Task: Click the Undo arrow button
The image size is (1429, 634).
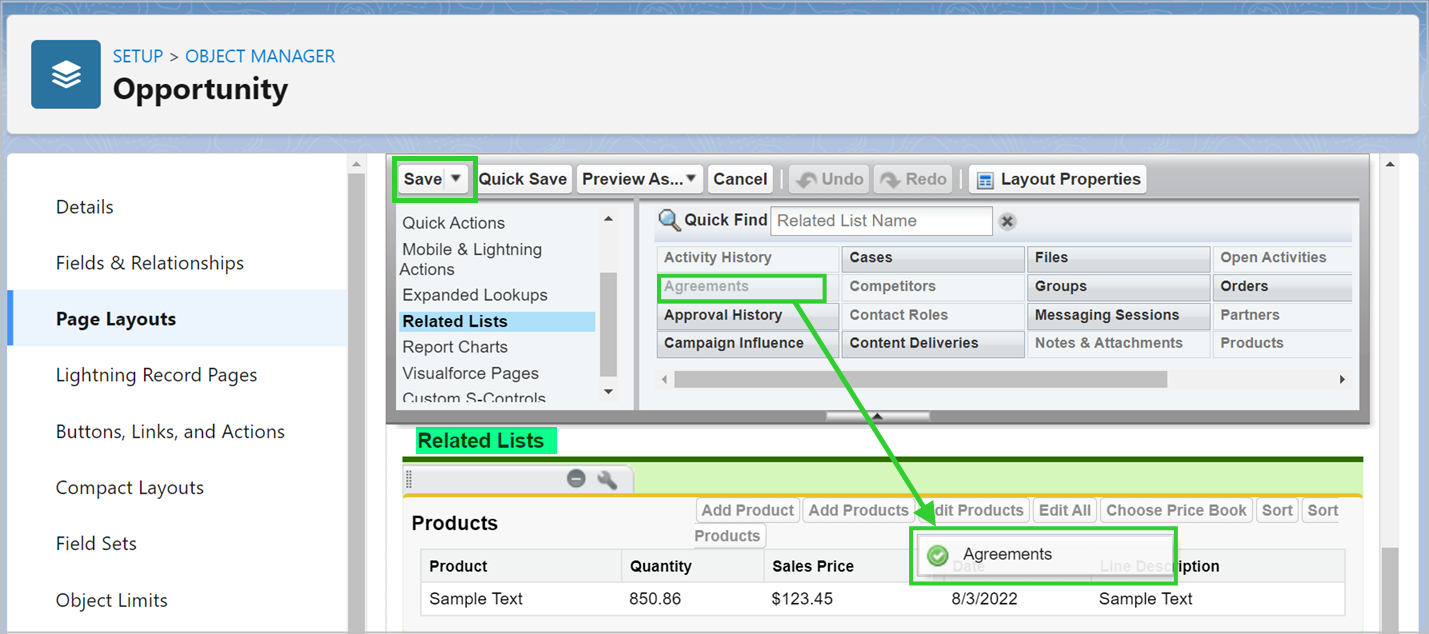Action: pyautogui.click(x=830, y=179)
